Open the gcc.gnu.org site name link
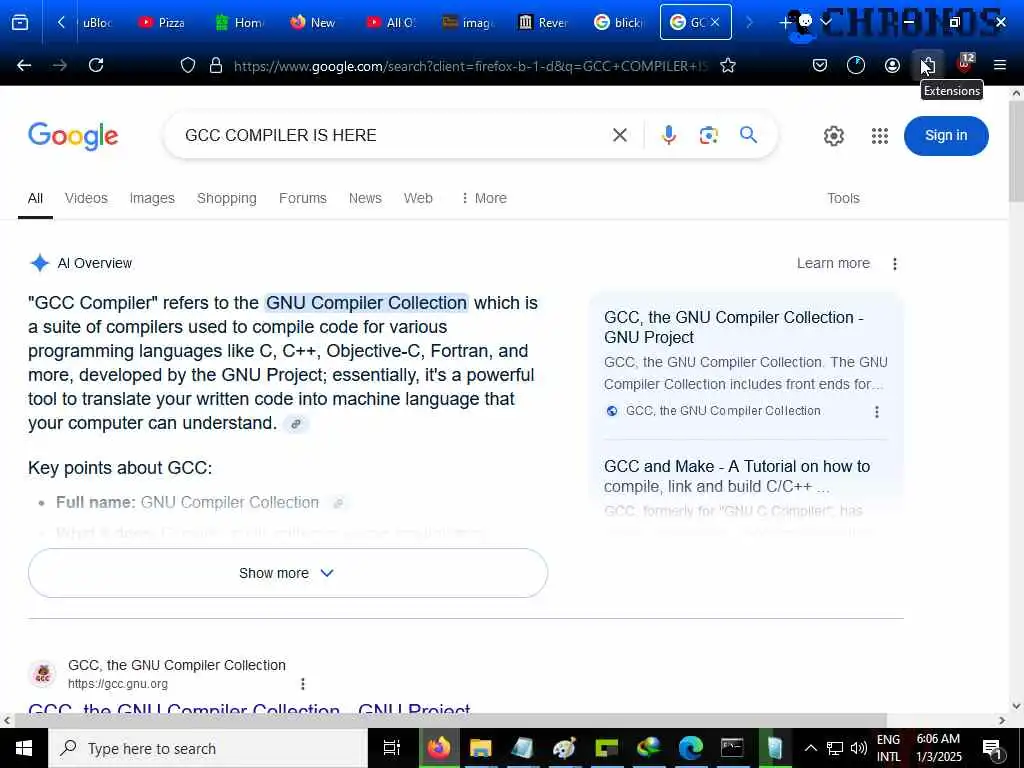Image resolution: width=1024 pixels, height=768 pixels. 176,665
